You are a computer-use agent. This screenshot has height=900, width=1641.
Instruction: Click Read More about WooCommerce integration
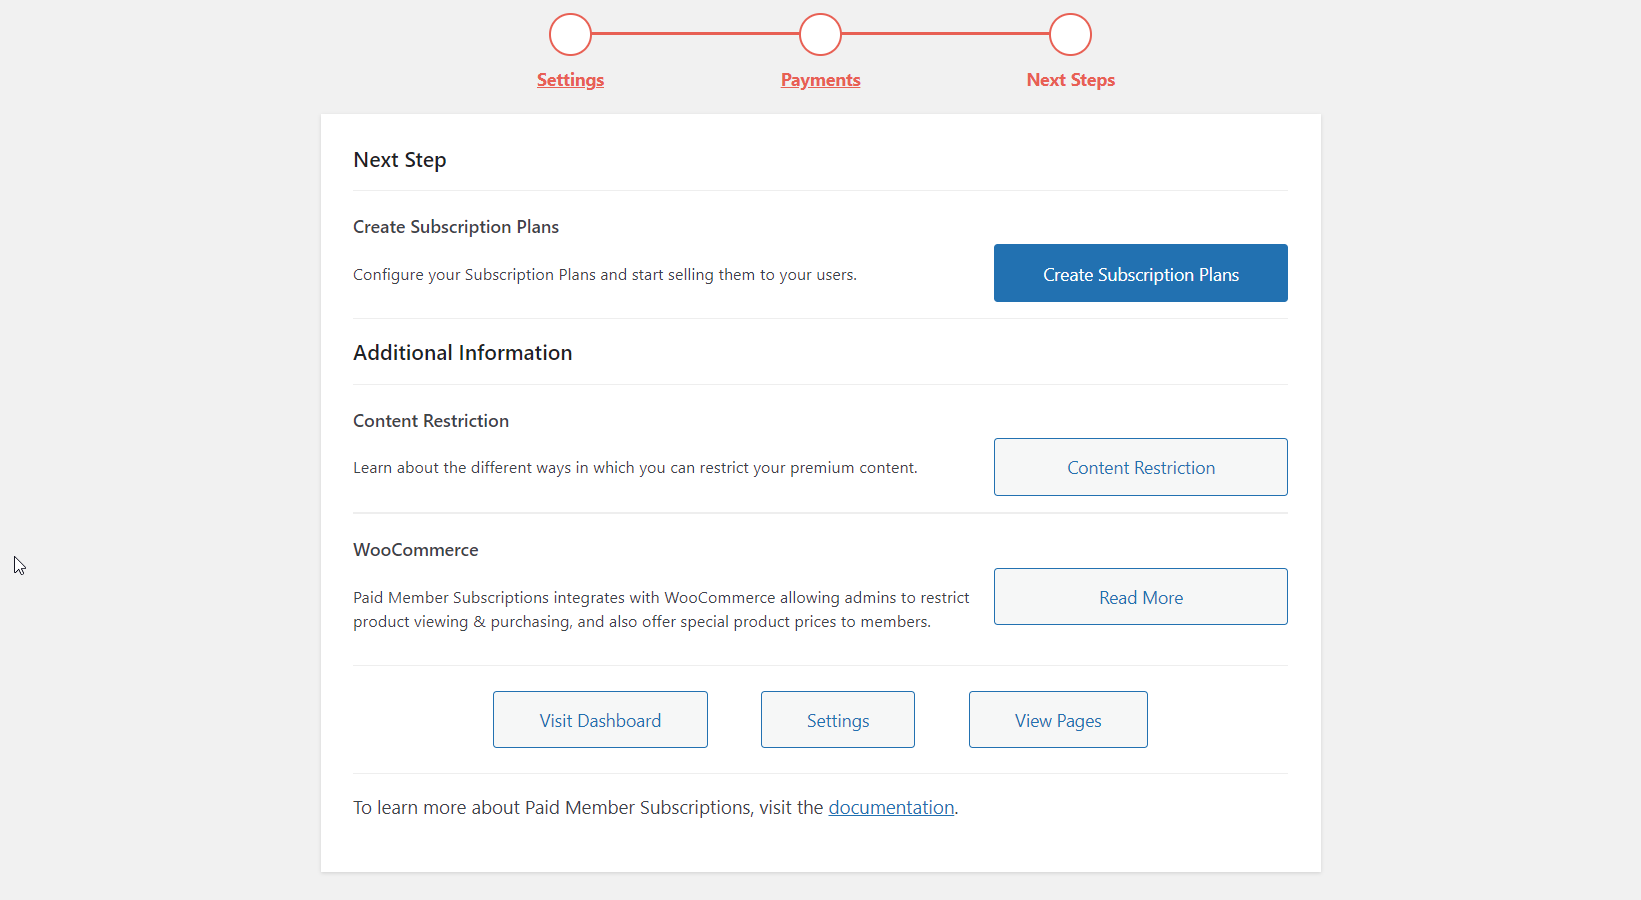tap(1140, 596)
